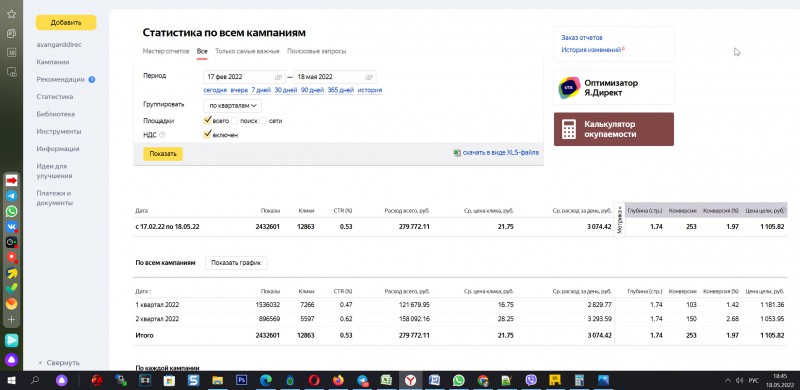The height and width of the screenshot is (390, 800).
Task: Switch to 'Только самые важные' tab
Action: click(247, 51)
